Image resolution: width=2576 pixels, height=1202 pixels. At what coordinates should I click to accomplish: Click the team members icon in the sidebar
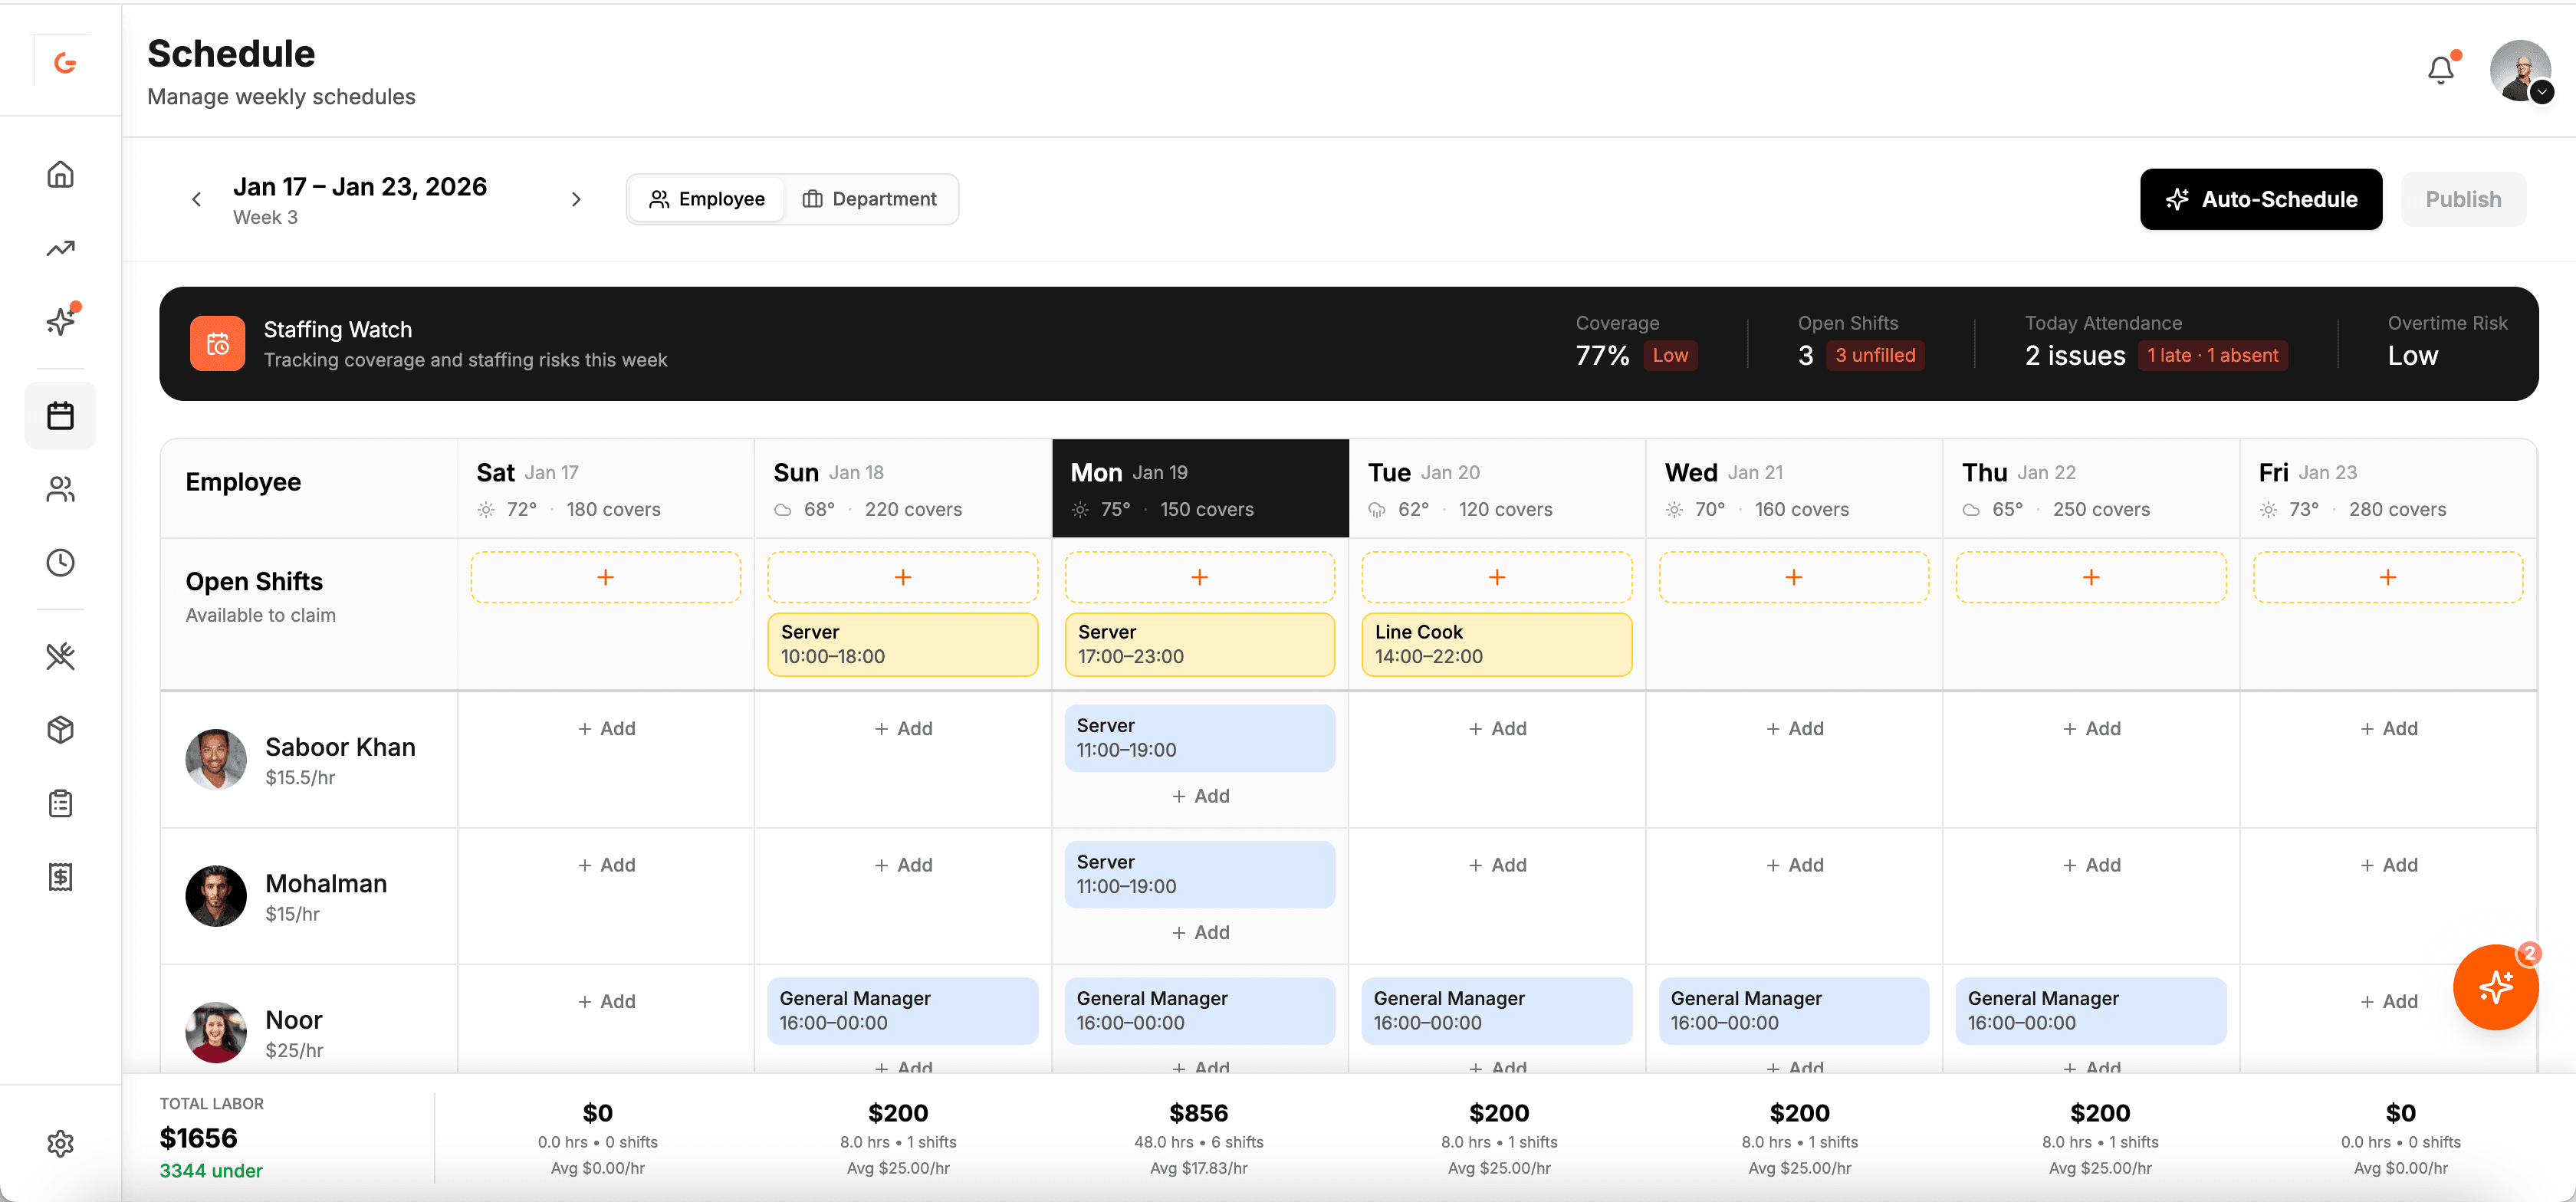pos(60,489)
